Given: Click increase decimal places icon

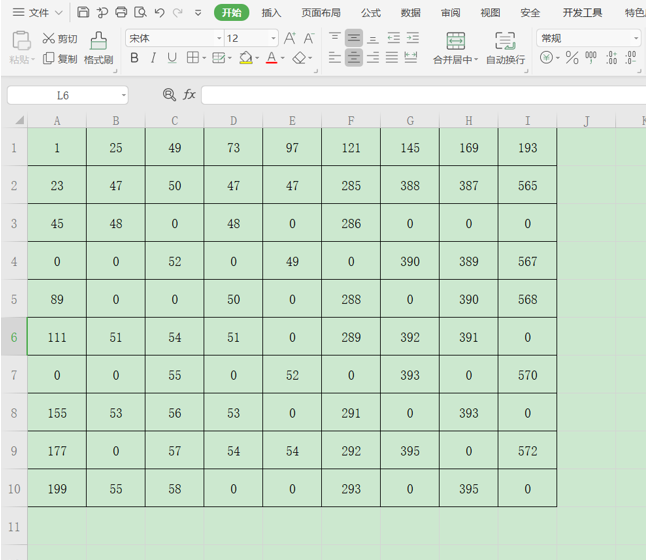Looking at the screenshot, I should tap(611, 58).
